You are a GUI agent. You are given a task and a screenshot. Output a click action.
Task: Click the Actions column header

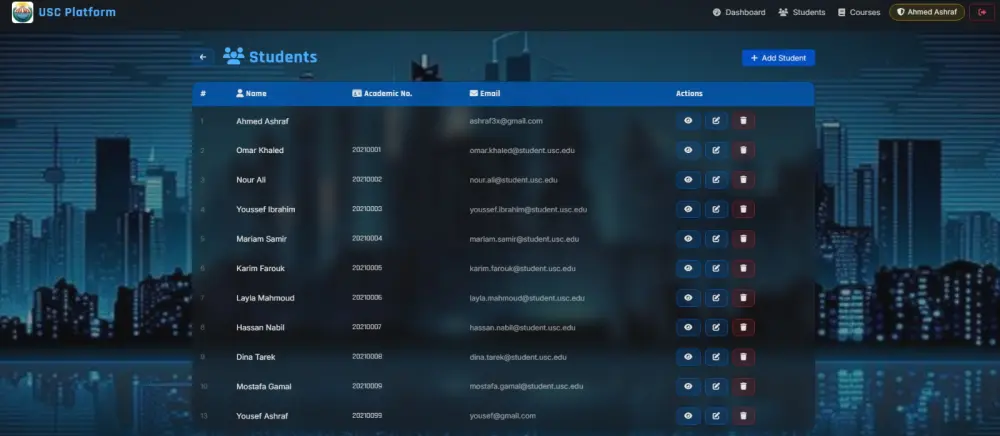pos(689,94)
